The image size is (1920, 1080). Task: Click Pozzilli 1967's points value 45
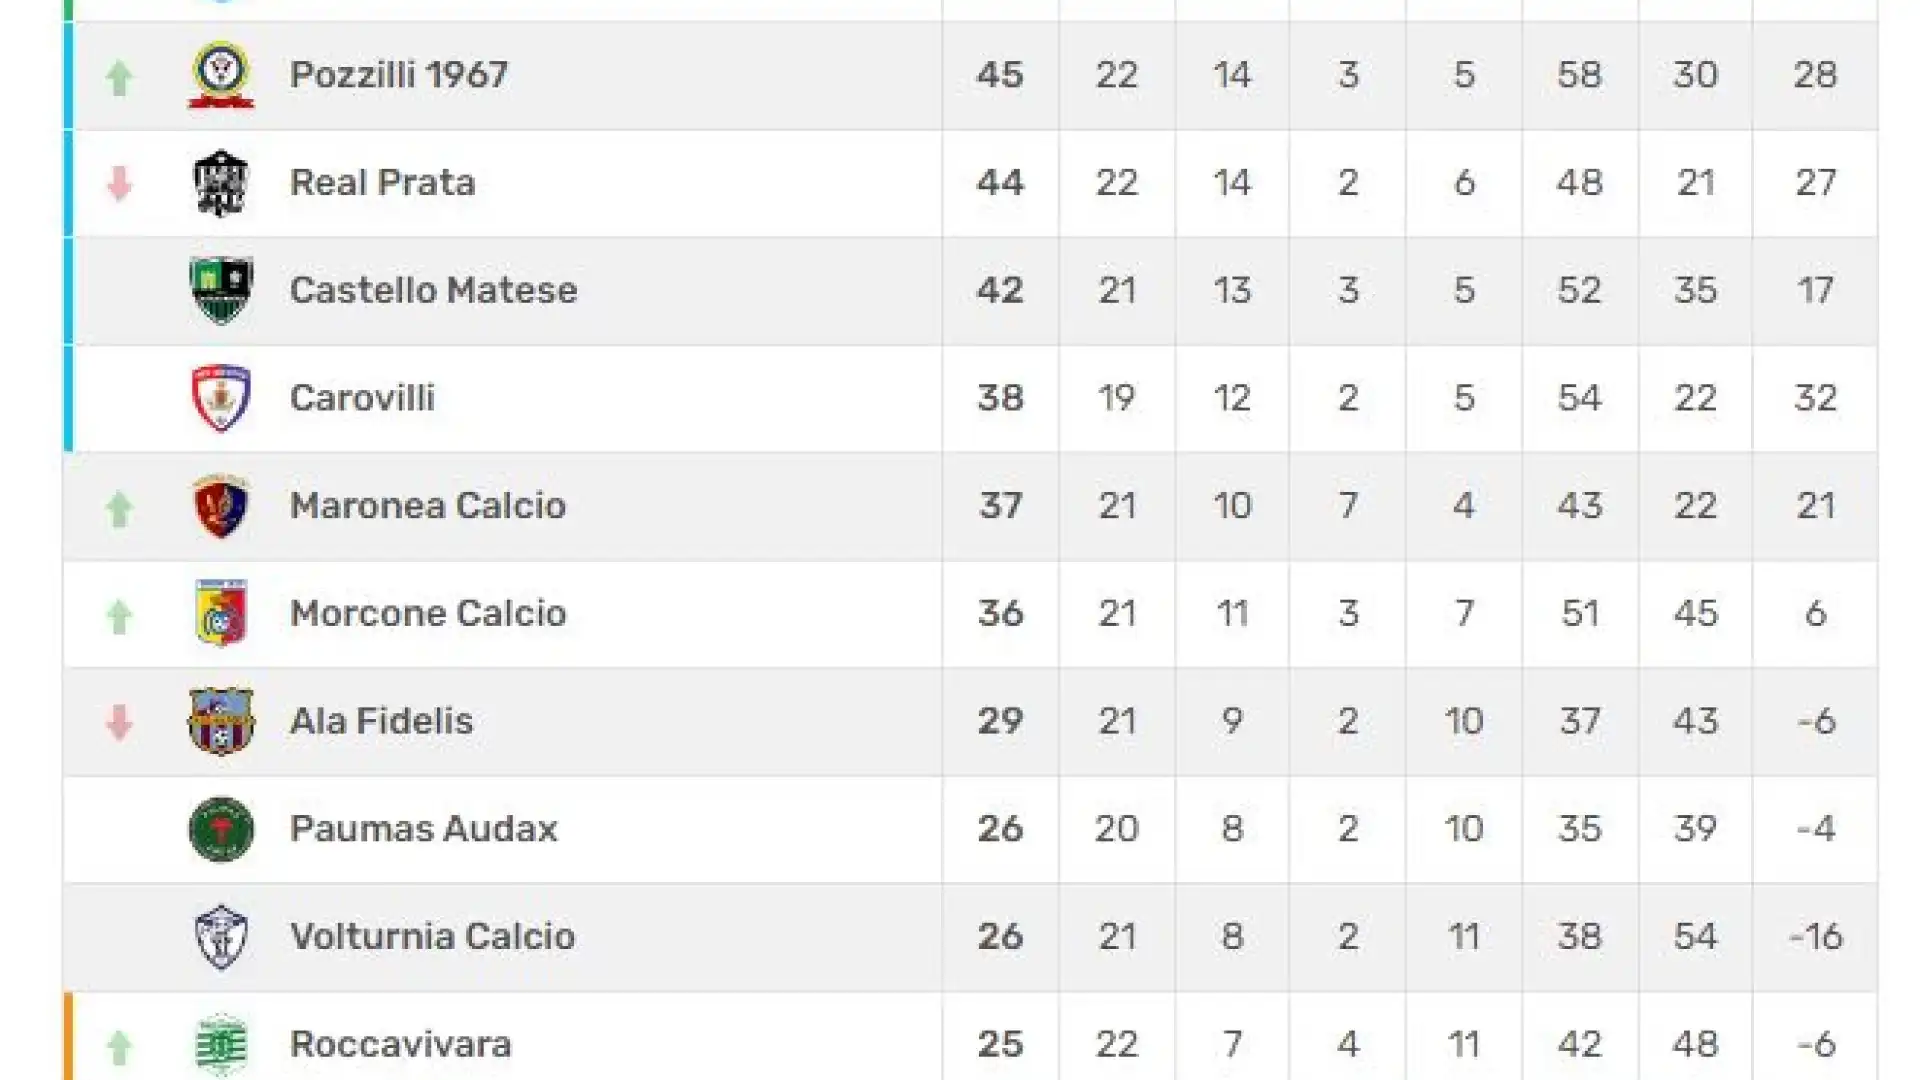tap(1000, 75)
